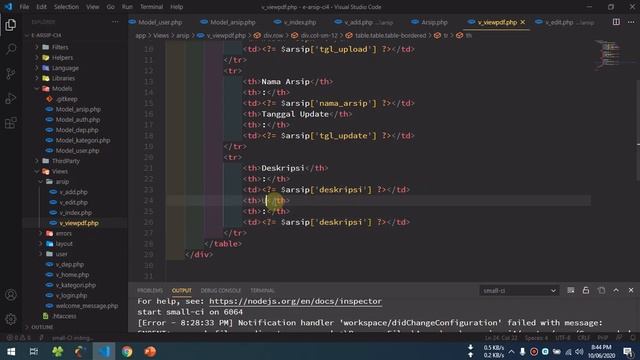The height and width of the screenshot is (360, 640).
Task: Open the Accounts menu icon
Action: pos(11,295)
